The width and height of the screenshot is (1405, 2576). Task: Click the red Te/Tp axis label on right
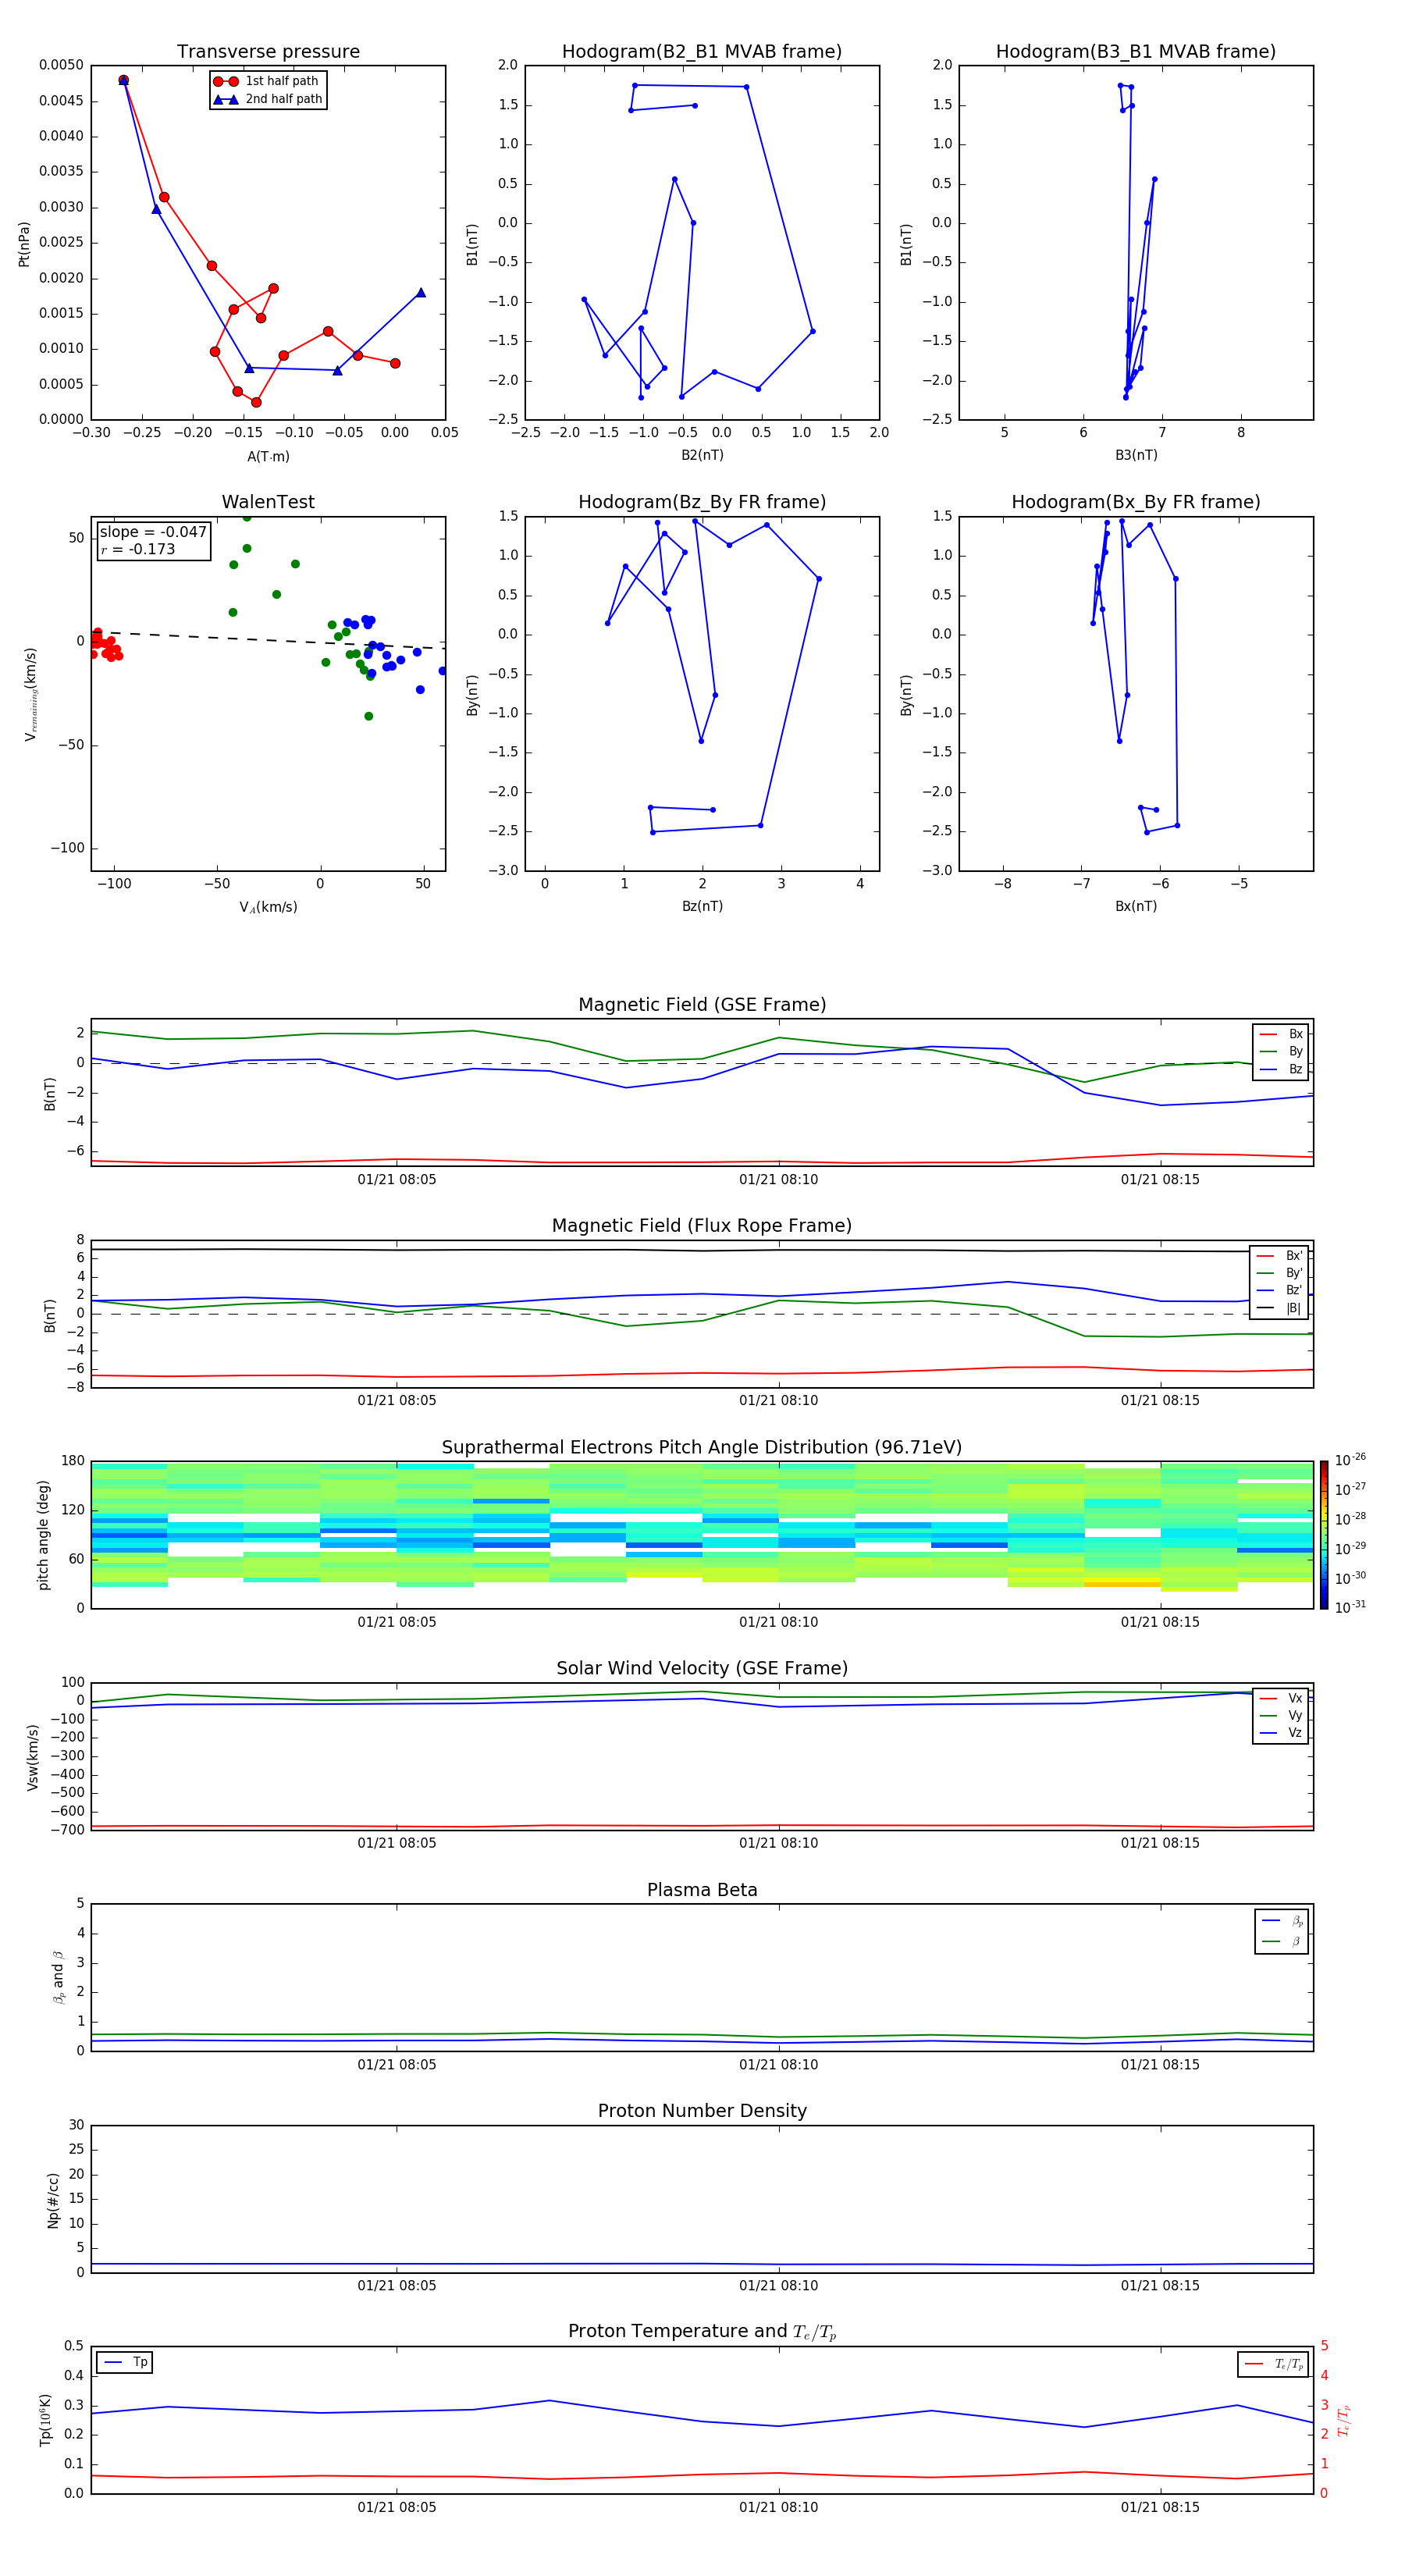tap(1344, 2421)
